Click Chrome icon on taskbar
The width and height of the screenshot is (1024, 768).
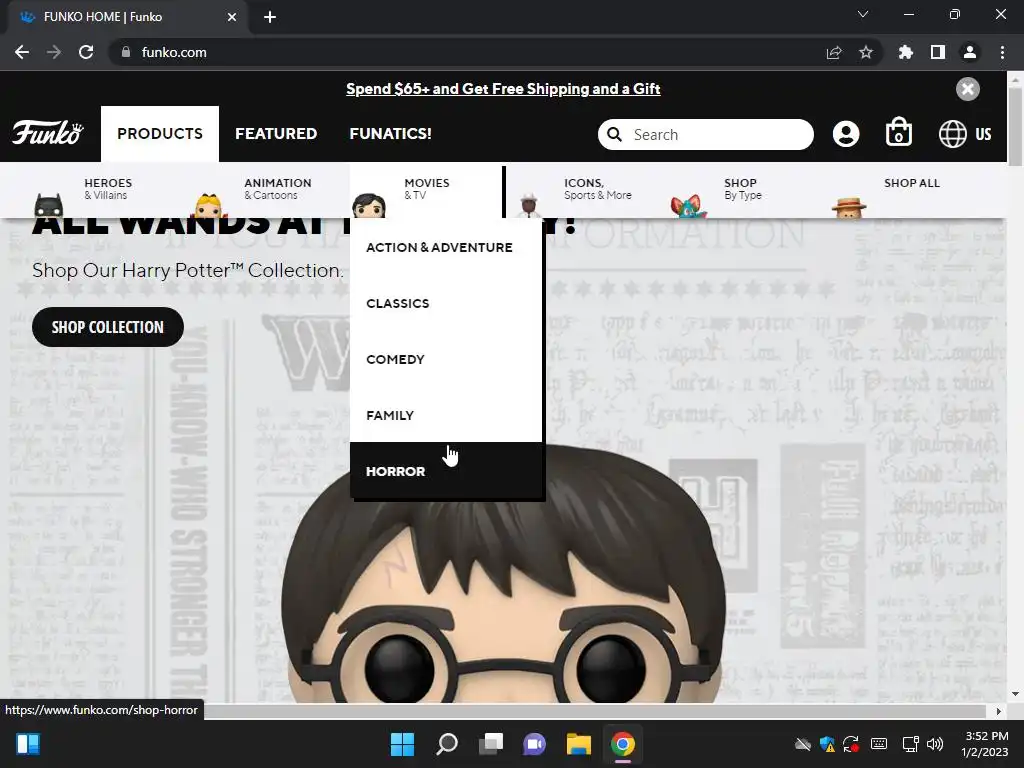coord(622,744)
